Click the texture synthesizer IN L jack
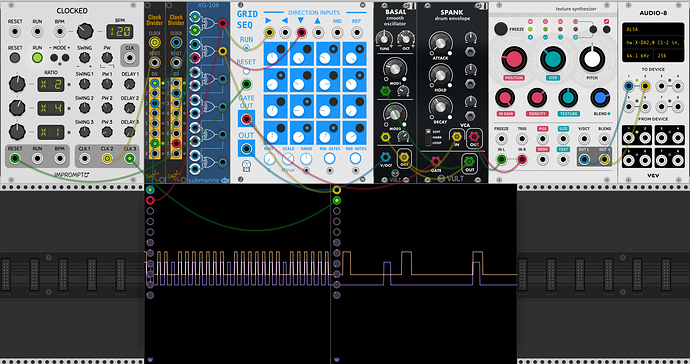Viewport: 690px width, 364px height. point(501,159)
